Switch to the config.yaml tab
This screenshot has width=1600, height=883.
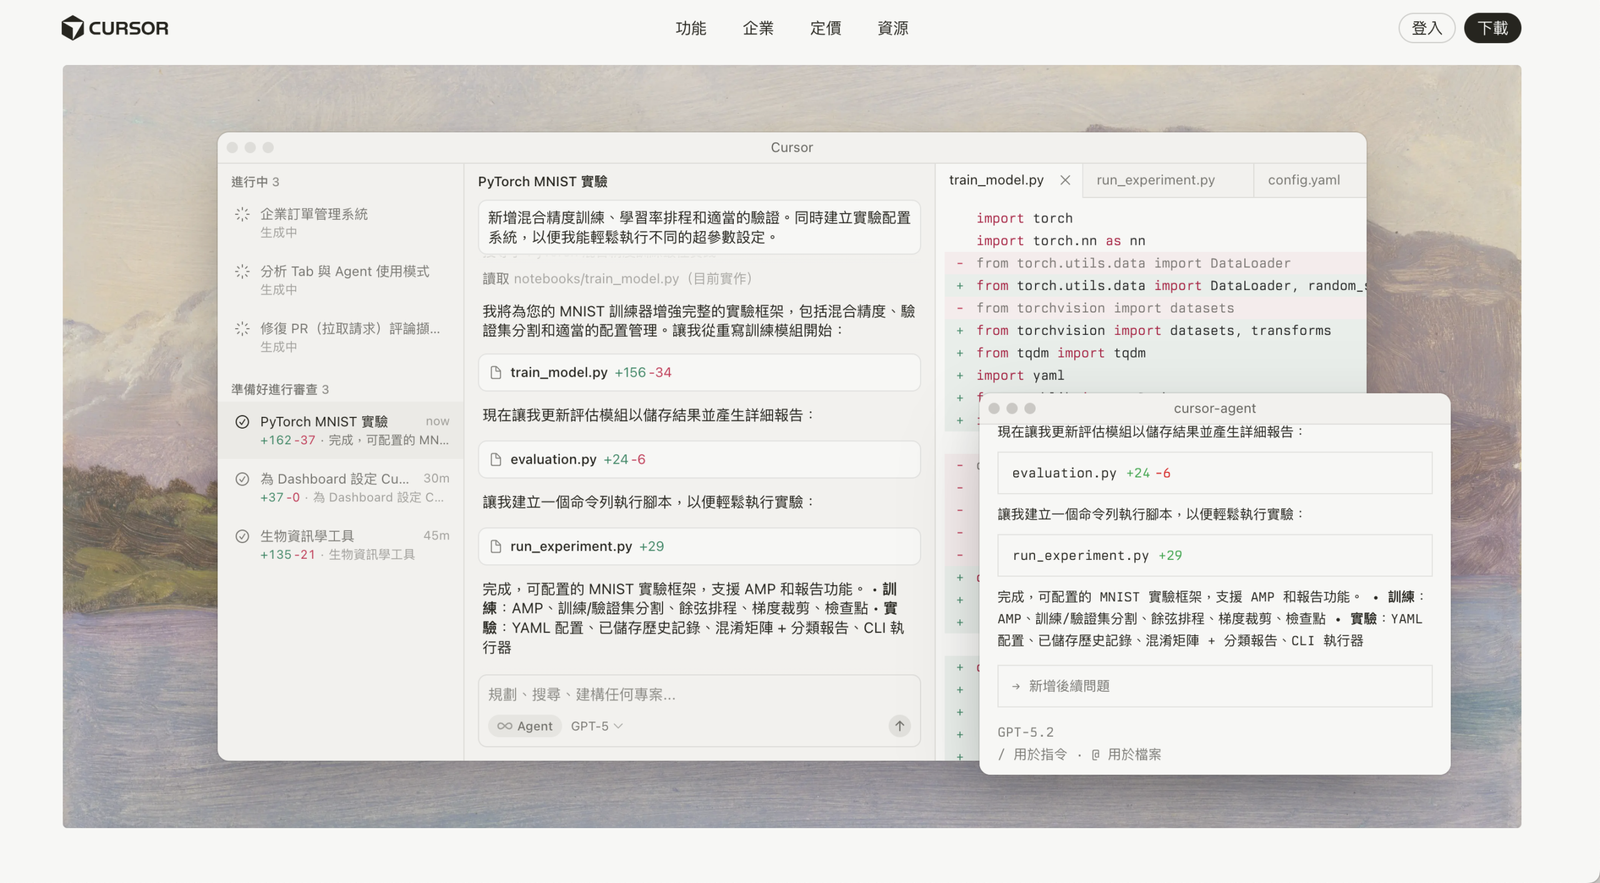1303,180
